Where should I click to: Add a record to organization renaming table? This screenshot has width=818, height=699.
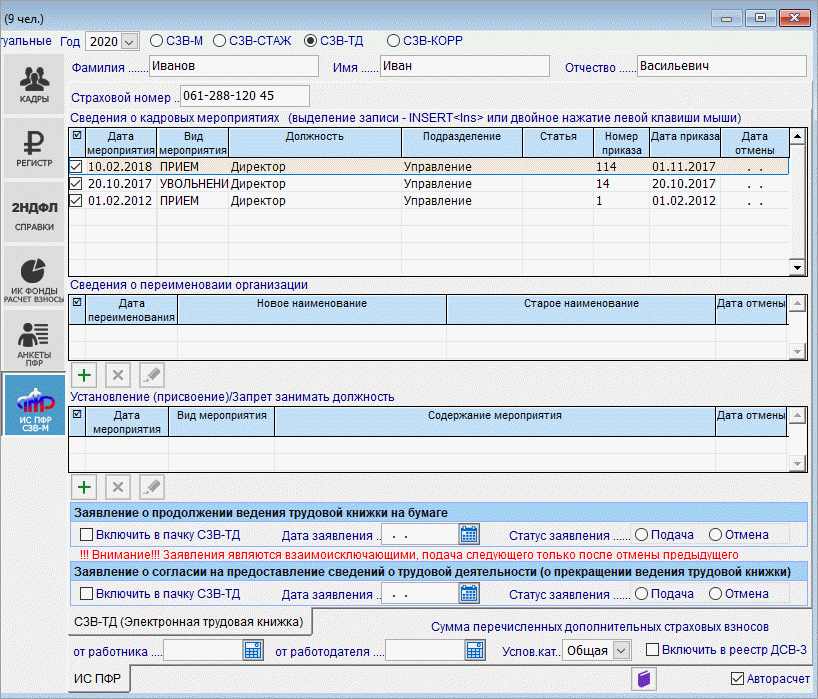click(84, 375)
